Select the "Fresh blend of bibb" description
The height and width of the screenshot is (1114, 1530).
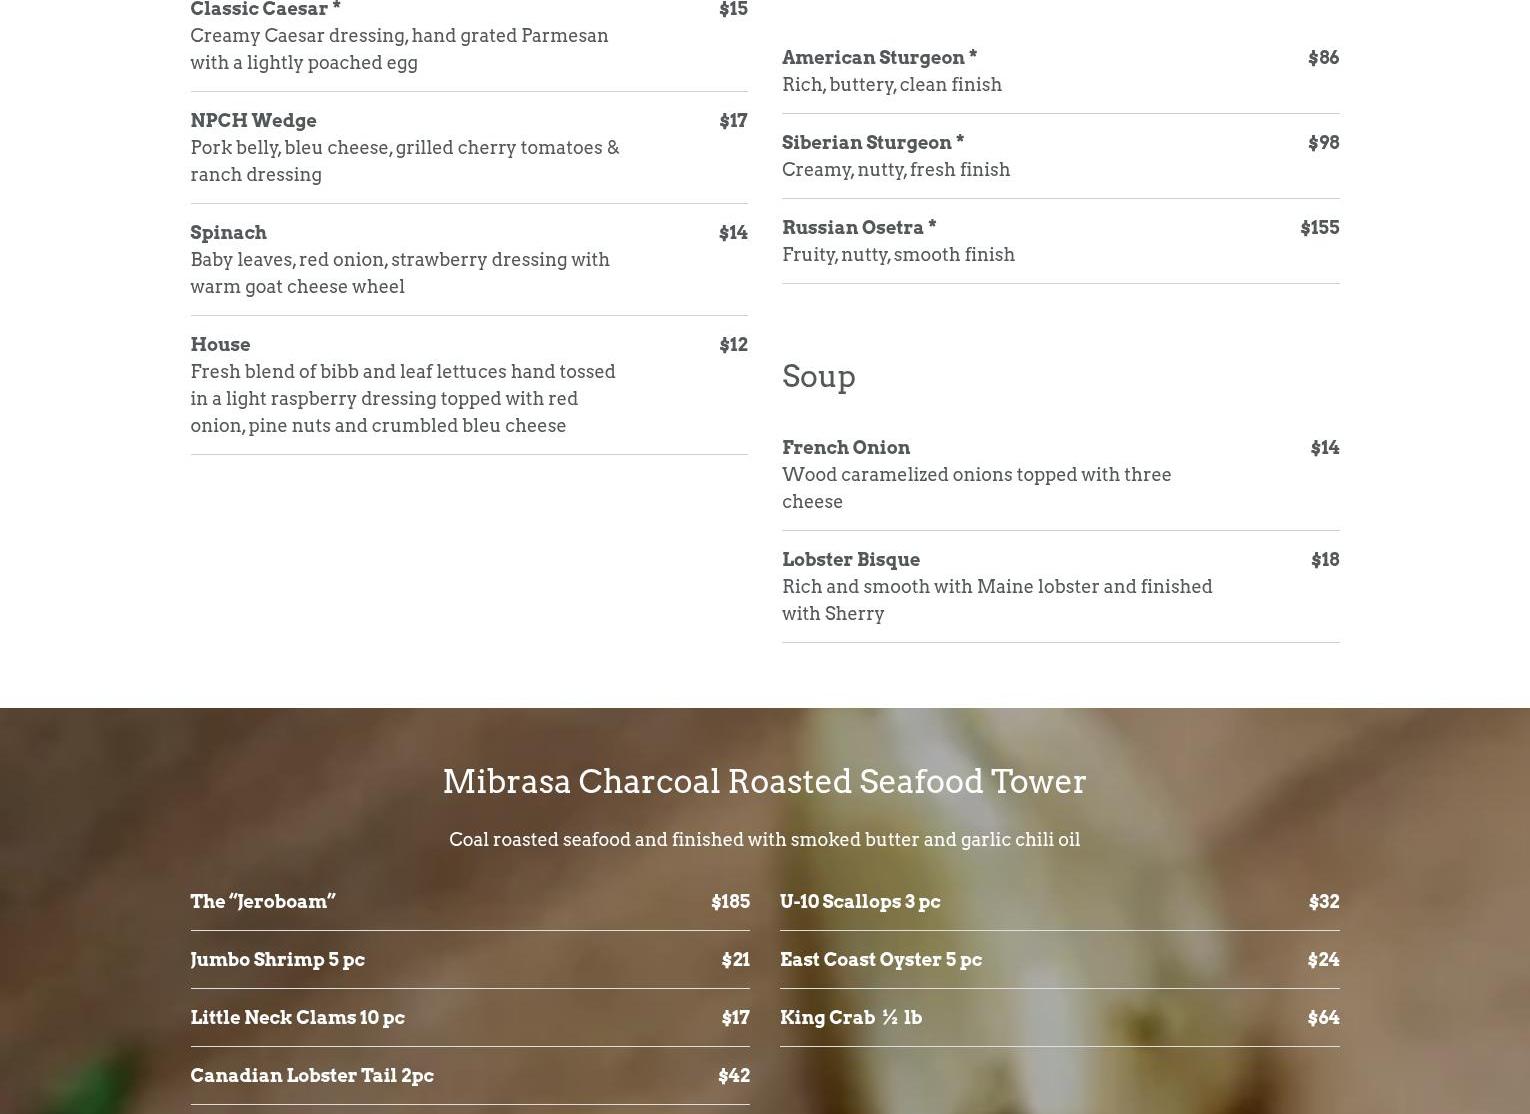point(403,398)
